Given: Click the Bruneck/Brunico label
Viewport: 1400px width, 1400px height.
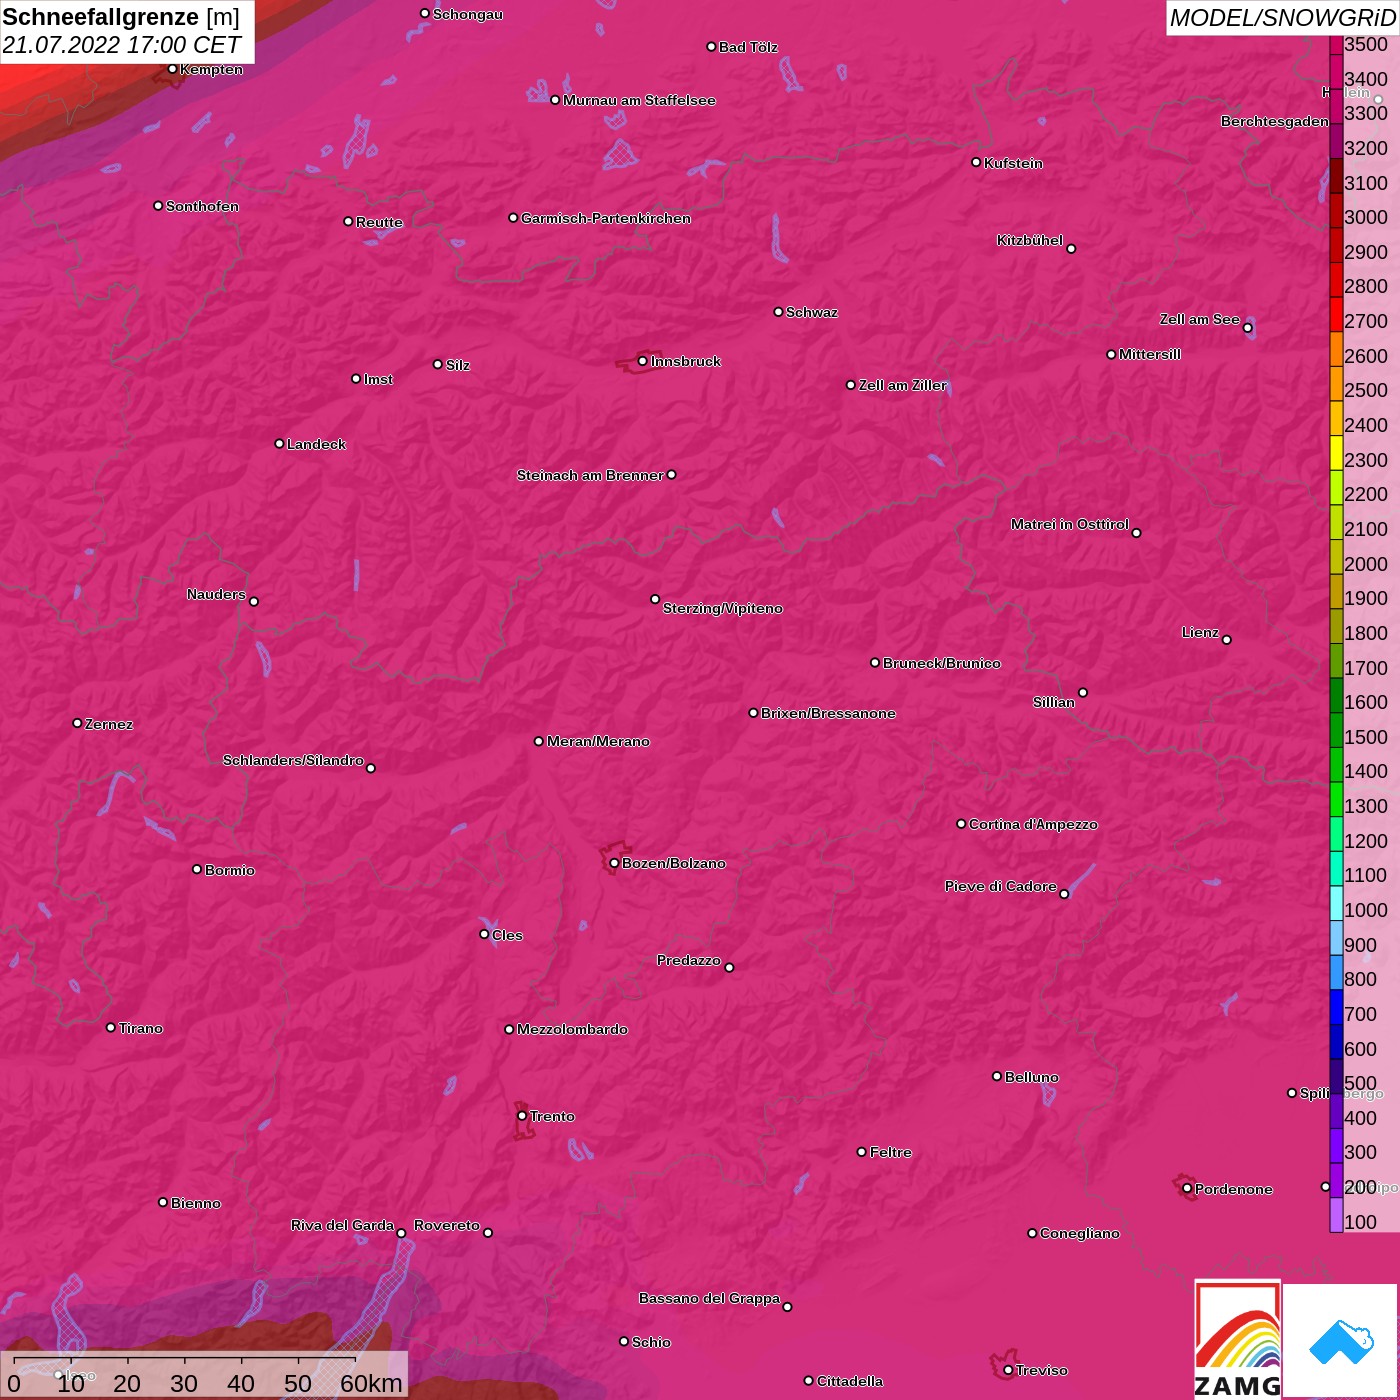Looking at the screenshot, I should pyautogui.click(x=942, y=663).
